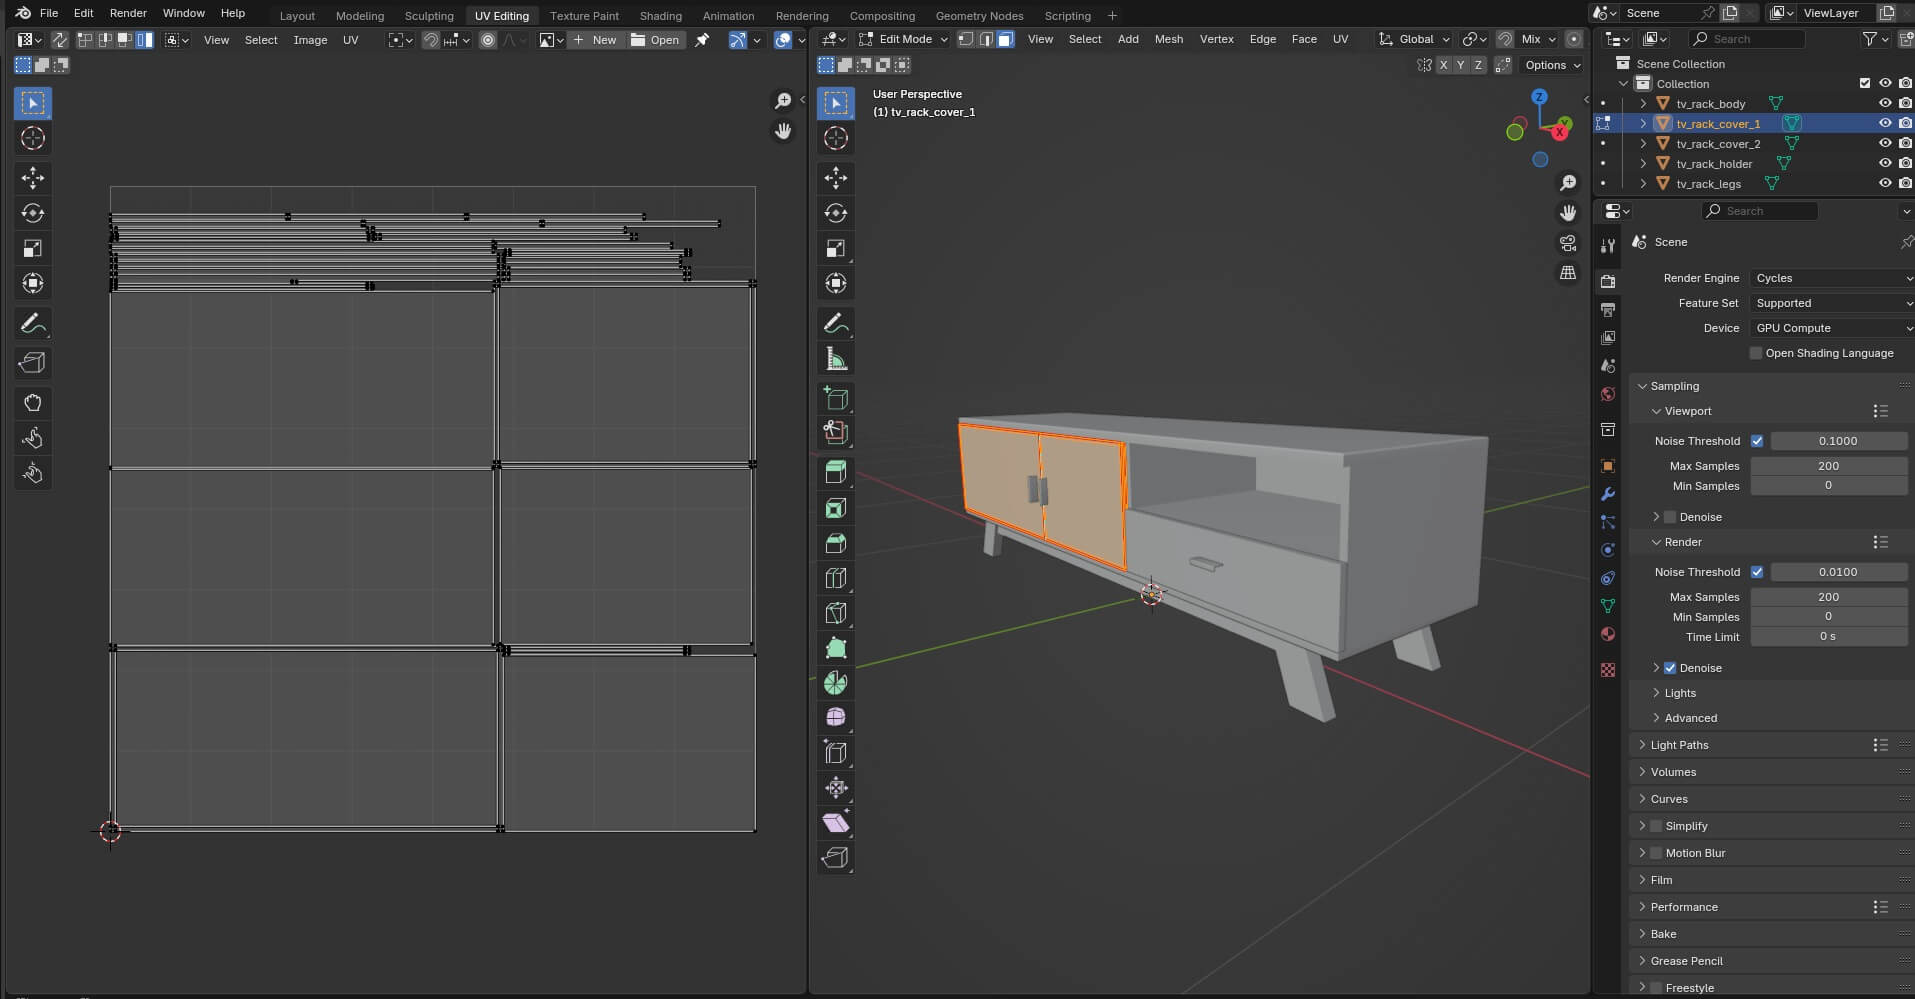Select the Annotate tool in UV editor
This screenshot has width=1915, height=999.
coord(33,324)
